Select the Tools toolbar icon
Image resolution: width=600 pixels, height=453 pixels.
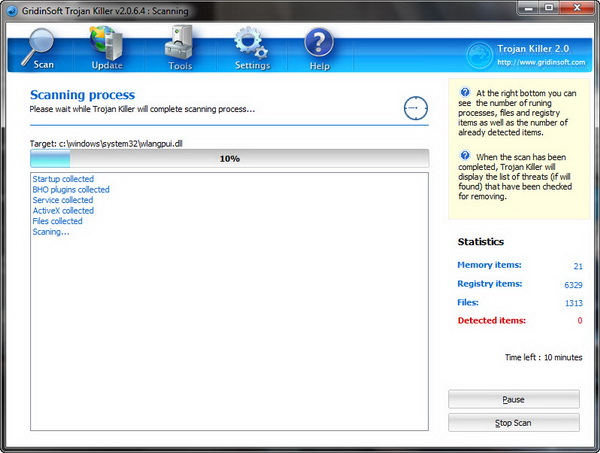pyautogui.click(x=180, y=44)
